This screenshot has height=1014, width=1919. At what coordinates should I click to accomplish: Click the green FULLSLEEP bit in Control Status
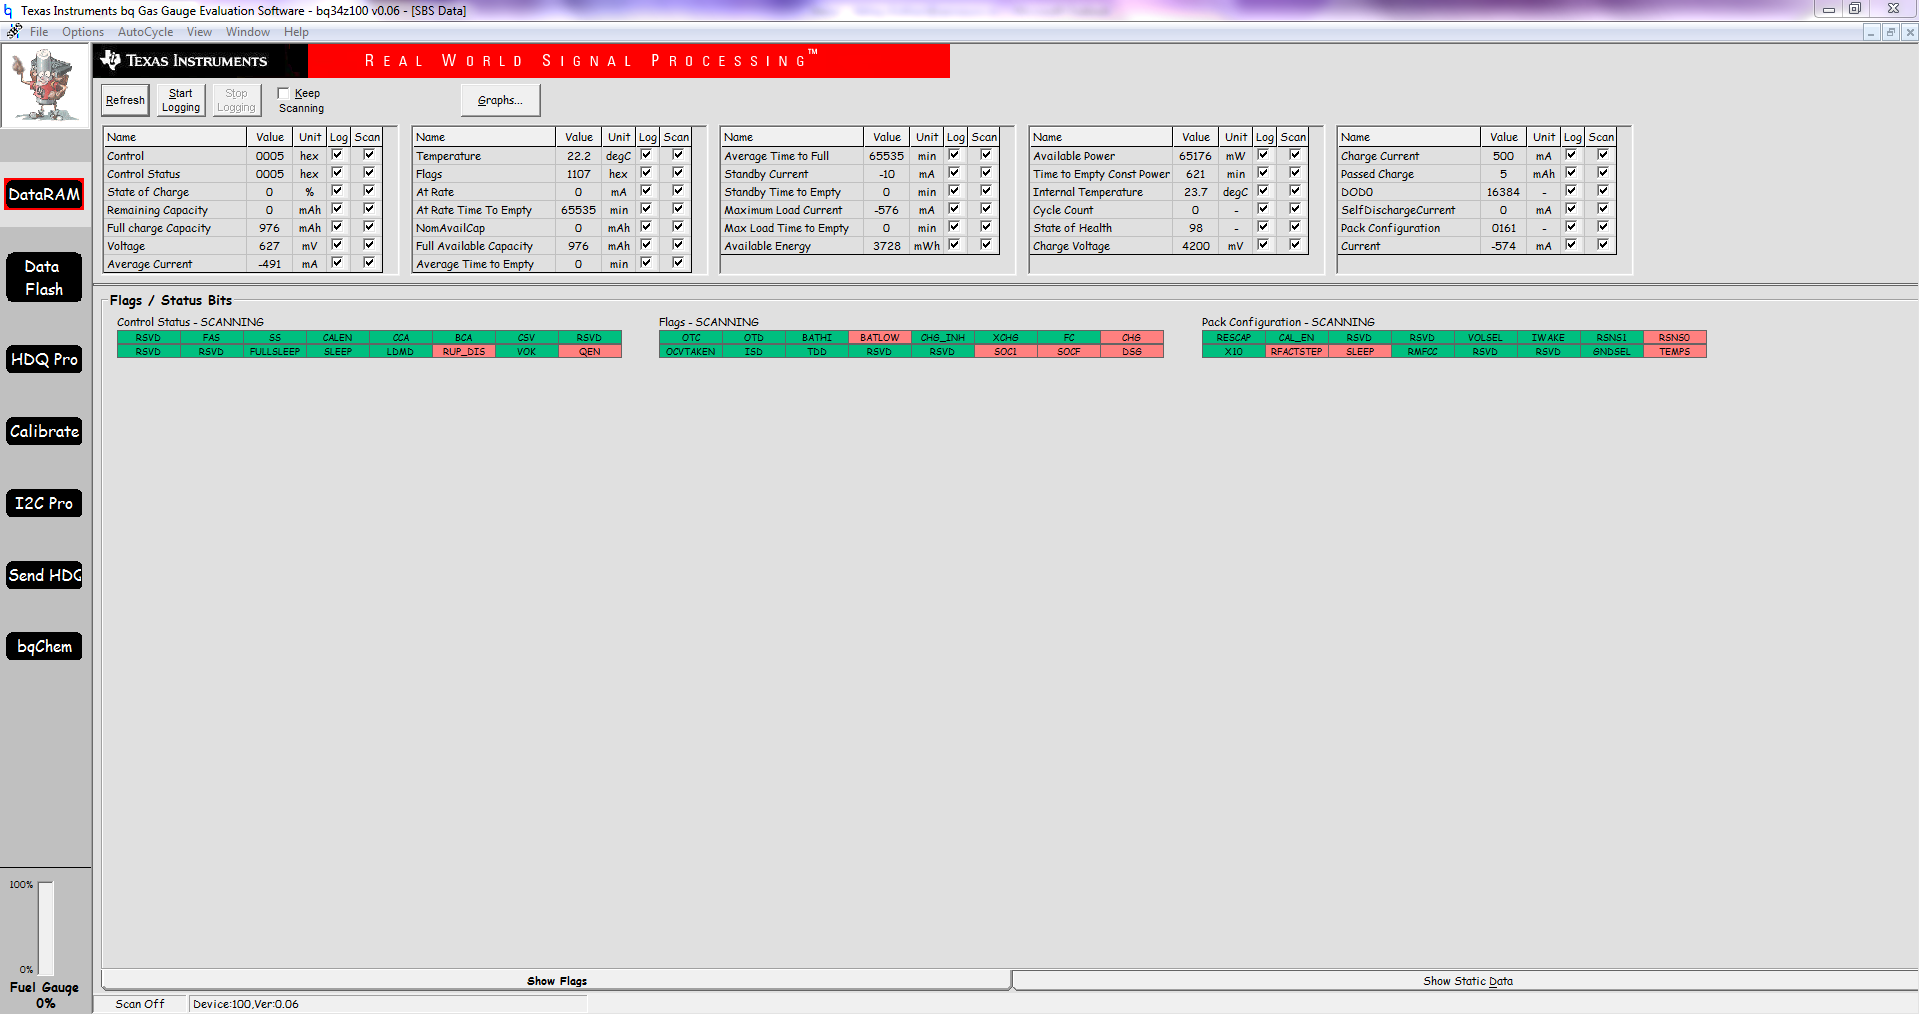[x=275, y=352]
